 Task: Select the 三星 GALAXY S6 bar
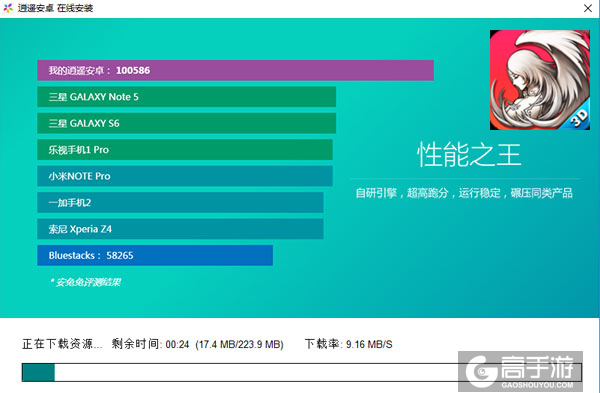pos(186,123)
